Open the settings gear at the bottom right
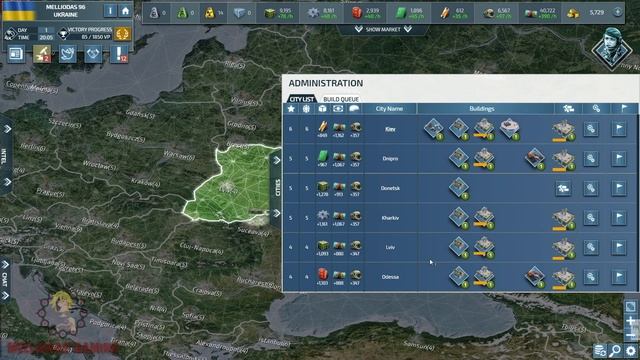Screen dimensions: 640x360 click(x=631, y=350)
